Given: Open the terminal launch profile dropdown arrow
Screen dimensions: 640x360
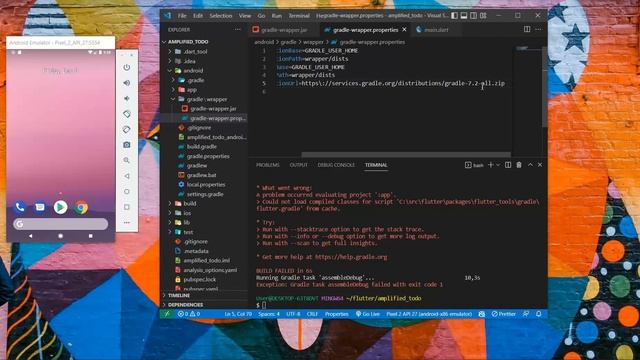Looking at the screenshot, I should tap(498, 165).
